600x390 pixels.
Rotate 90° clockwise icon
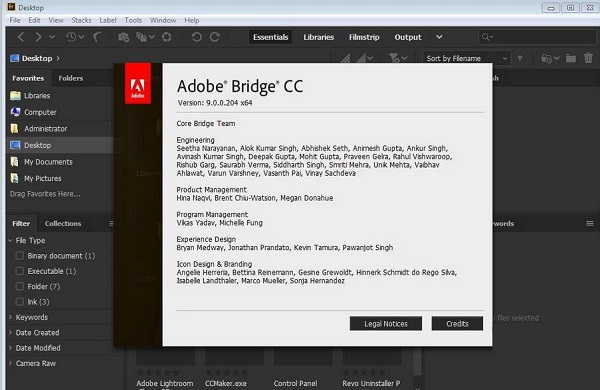click(215, 37)
